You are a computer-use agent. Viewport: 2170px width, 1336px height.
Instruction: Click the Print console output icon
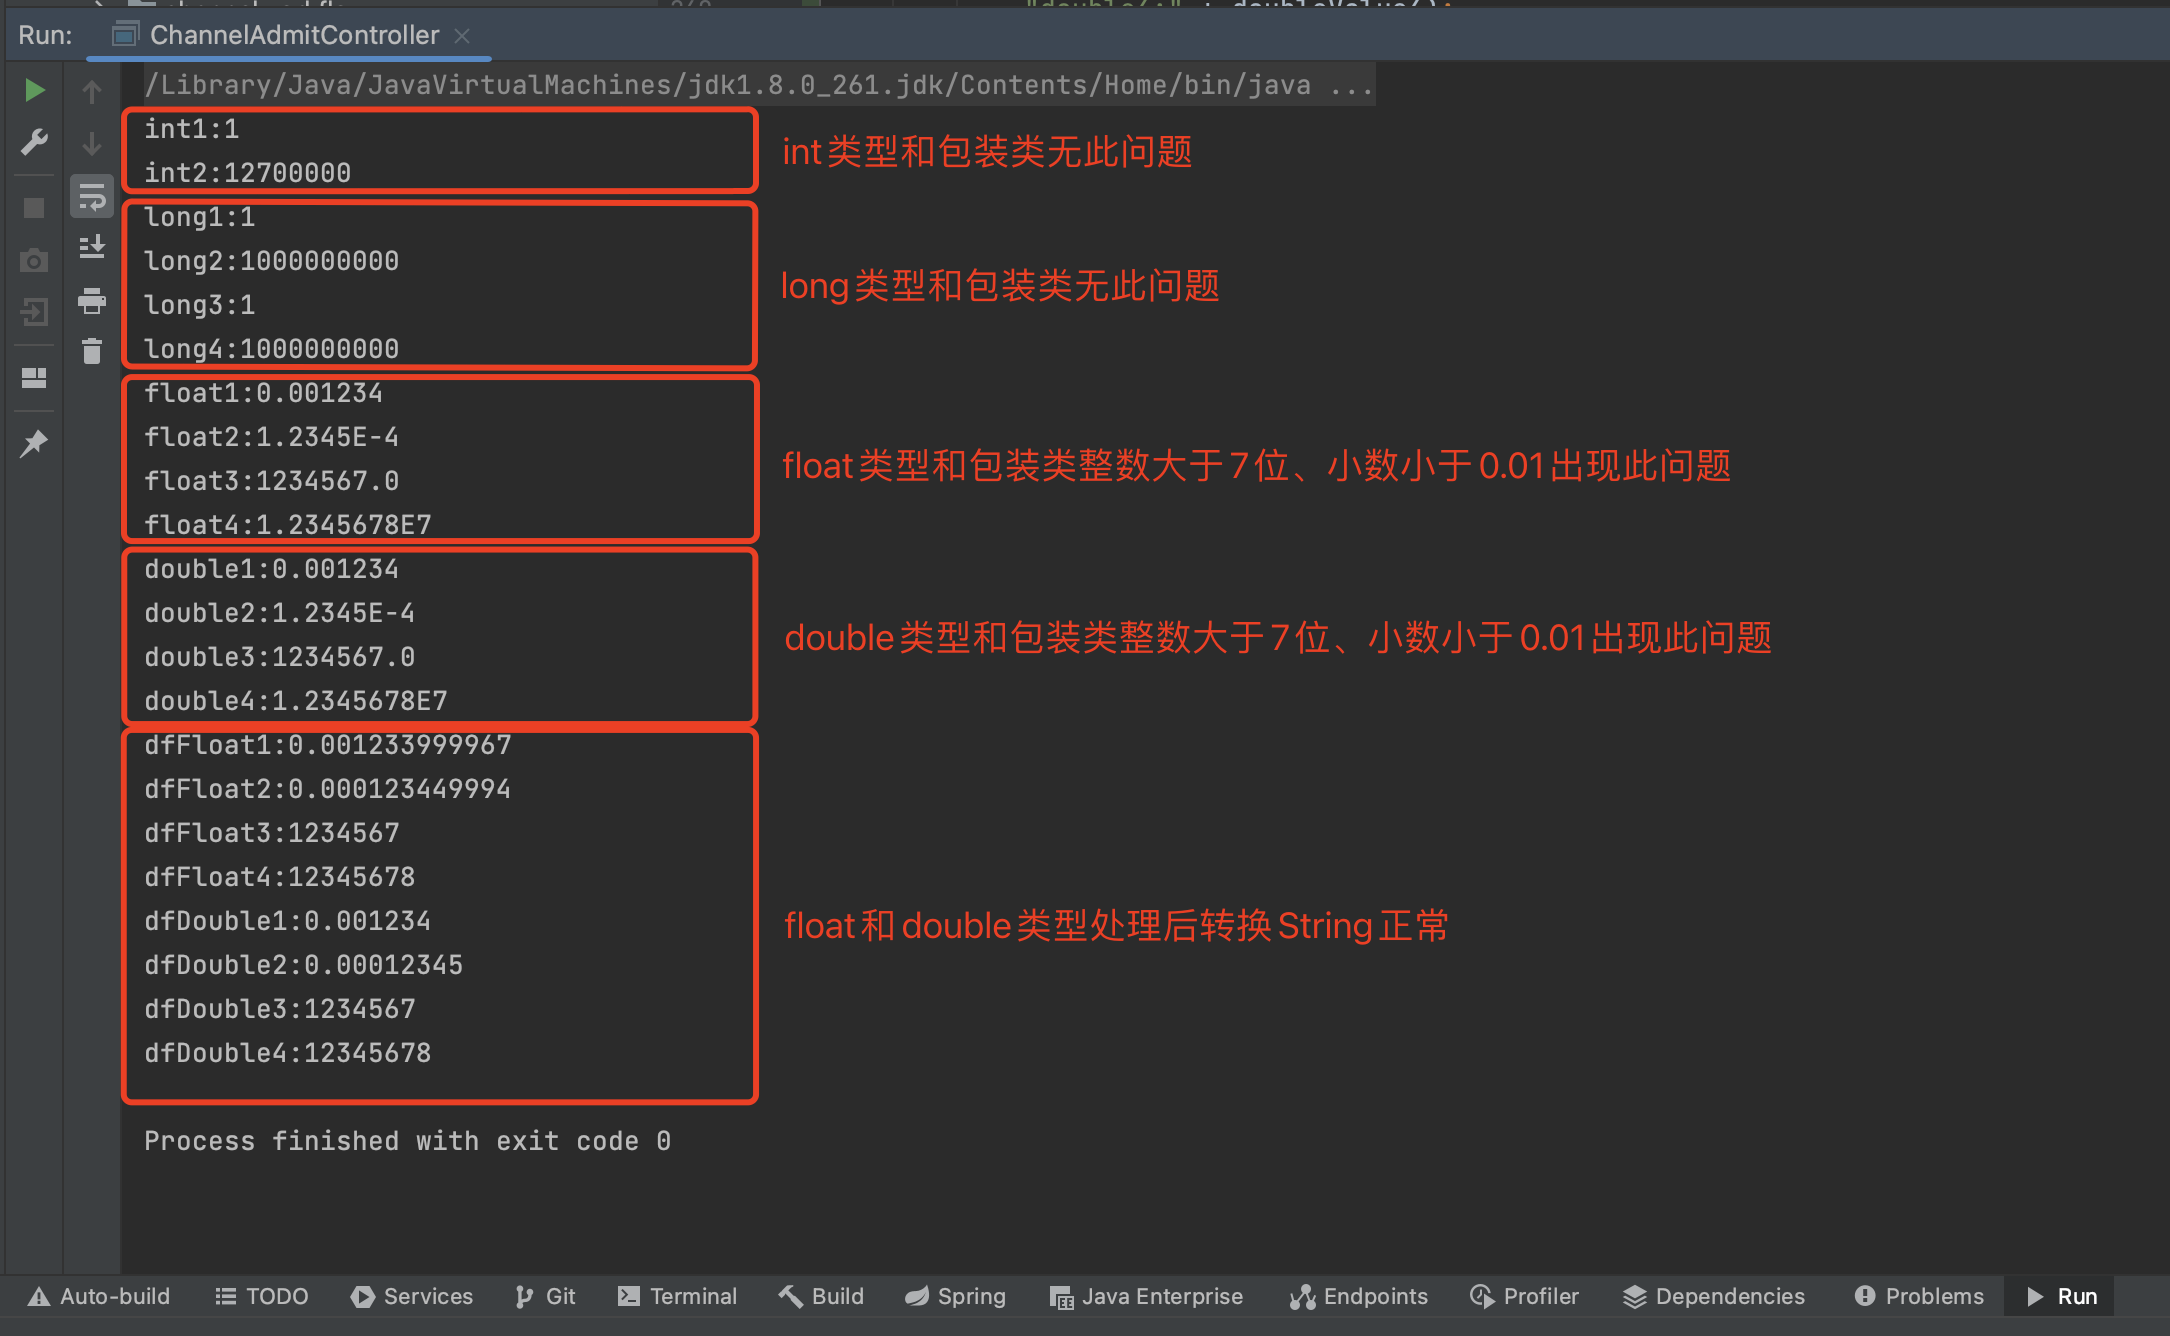[x=92, y=300]
